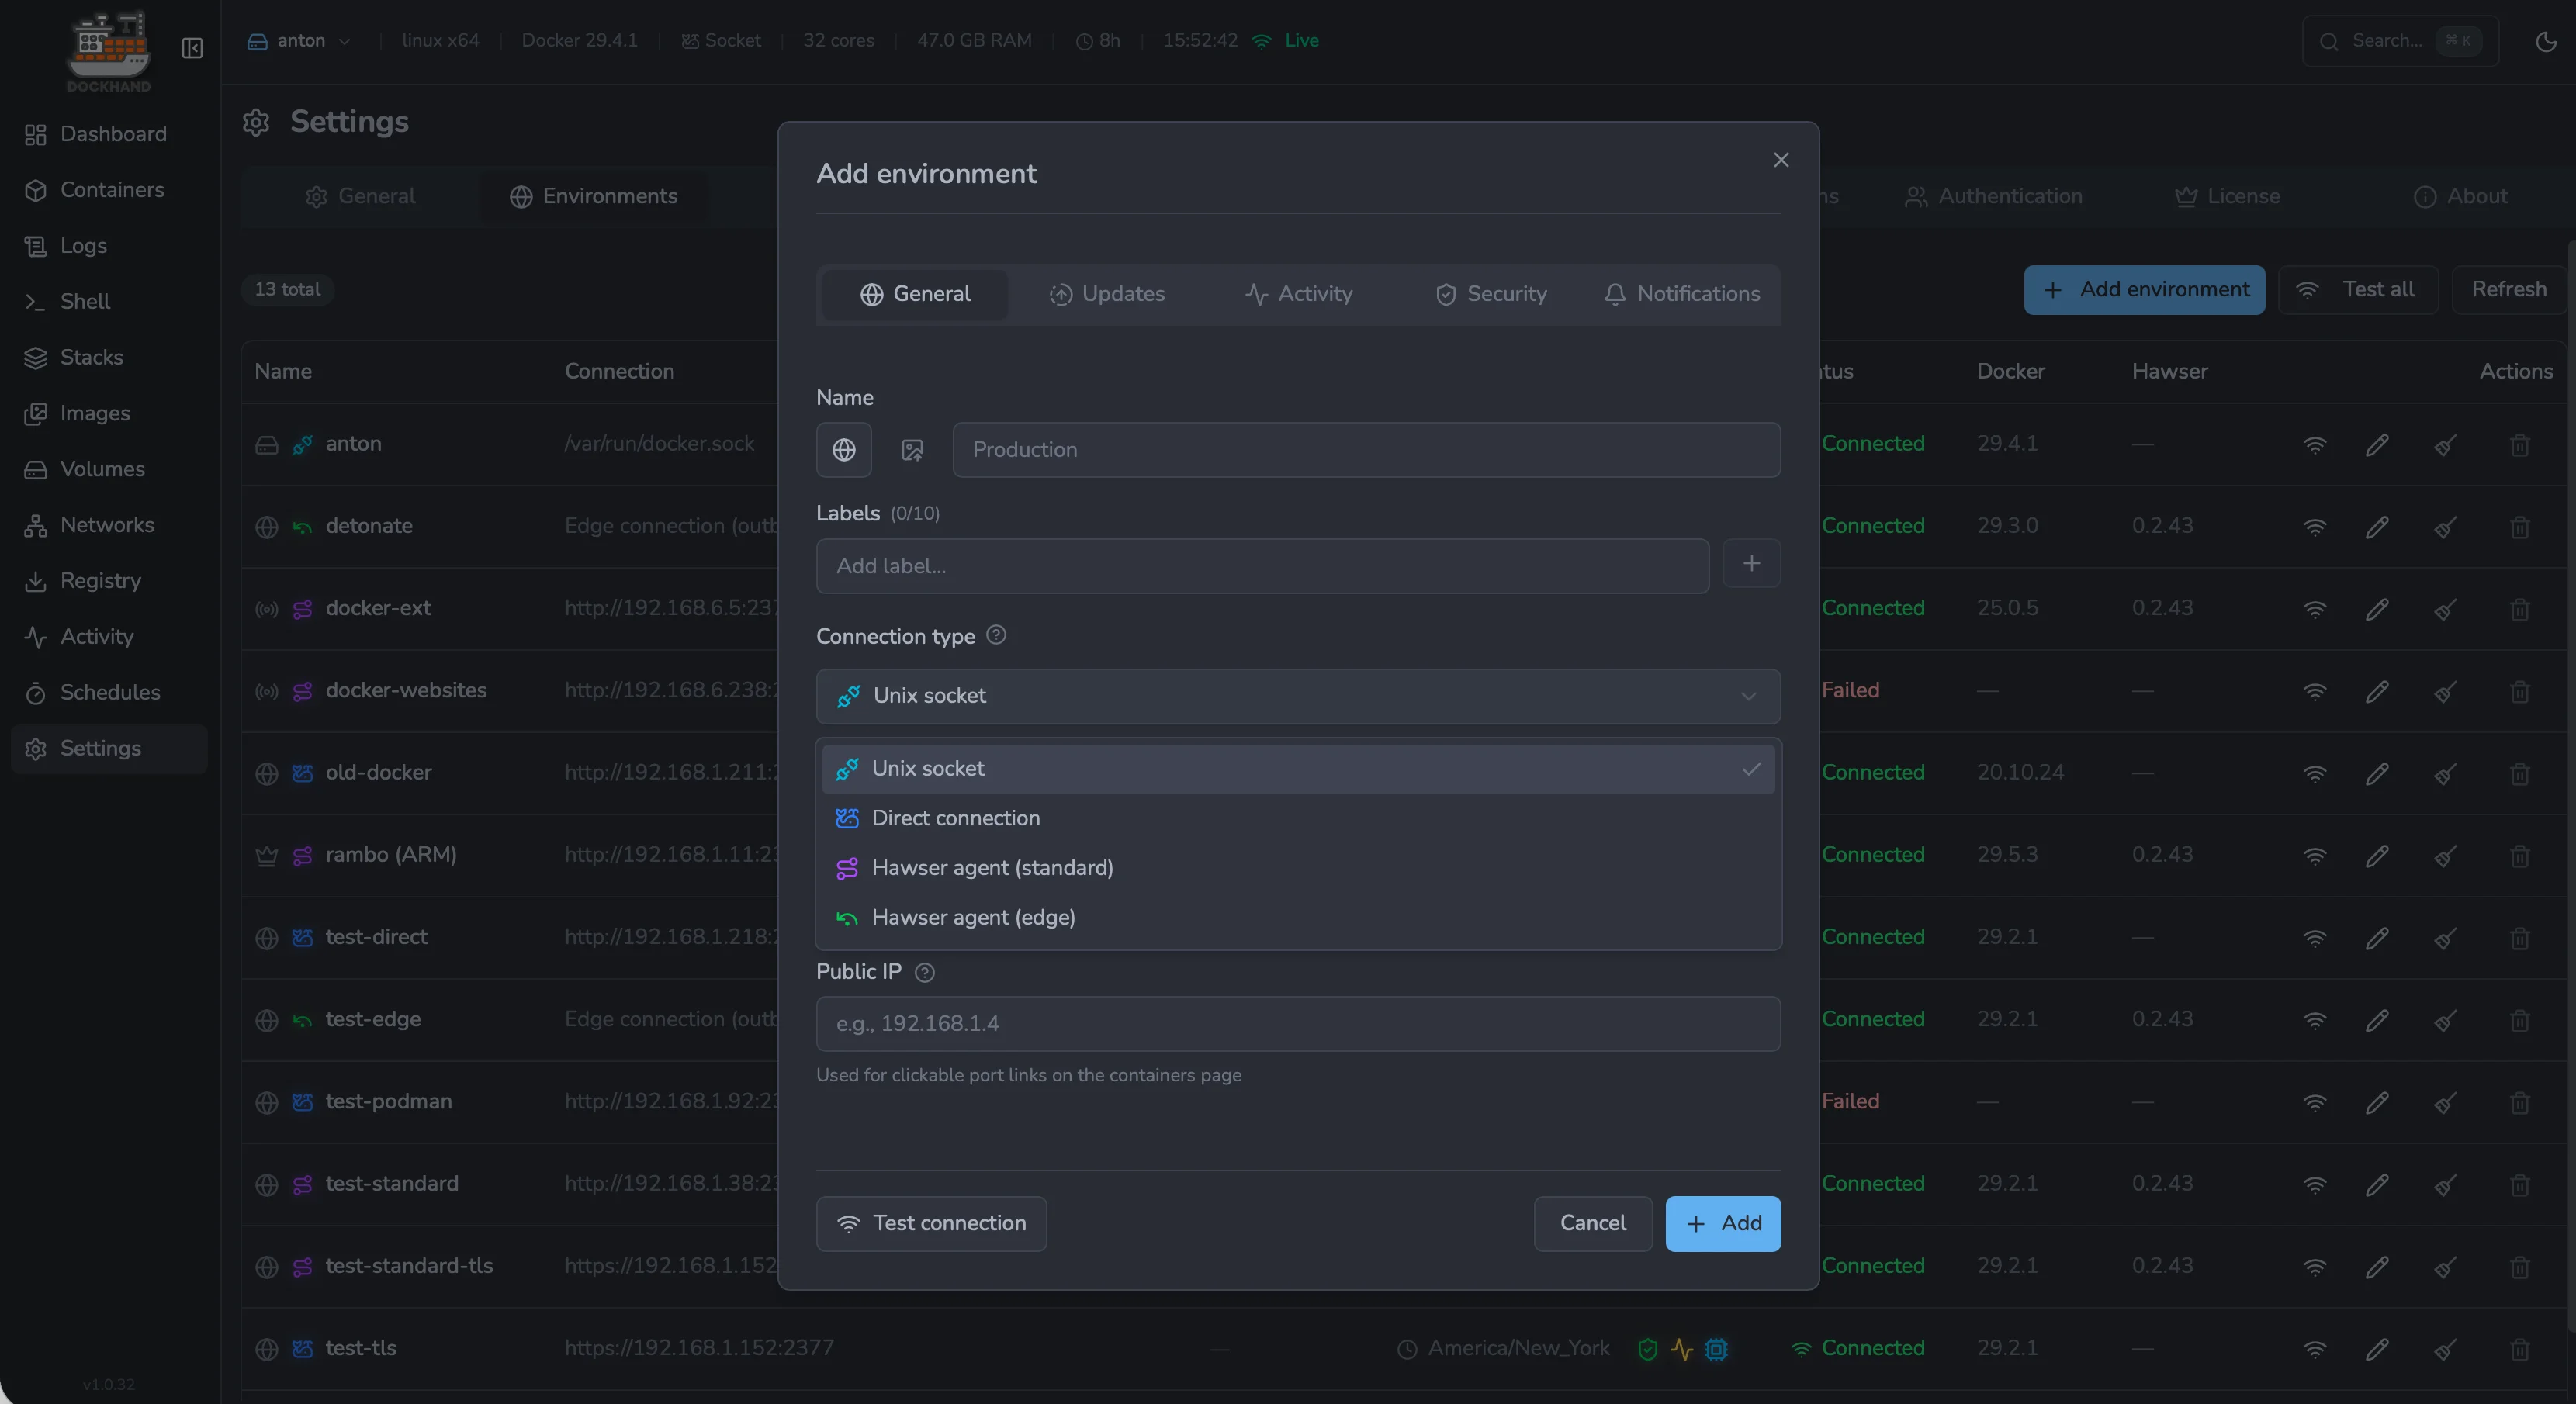The width and height of the screenshot is (2576, 1404).
Task: Choose Hawser agent (standard) option
Action: [1298, 868]
